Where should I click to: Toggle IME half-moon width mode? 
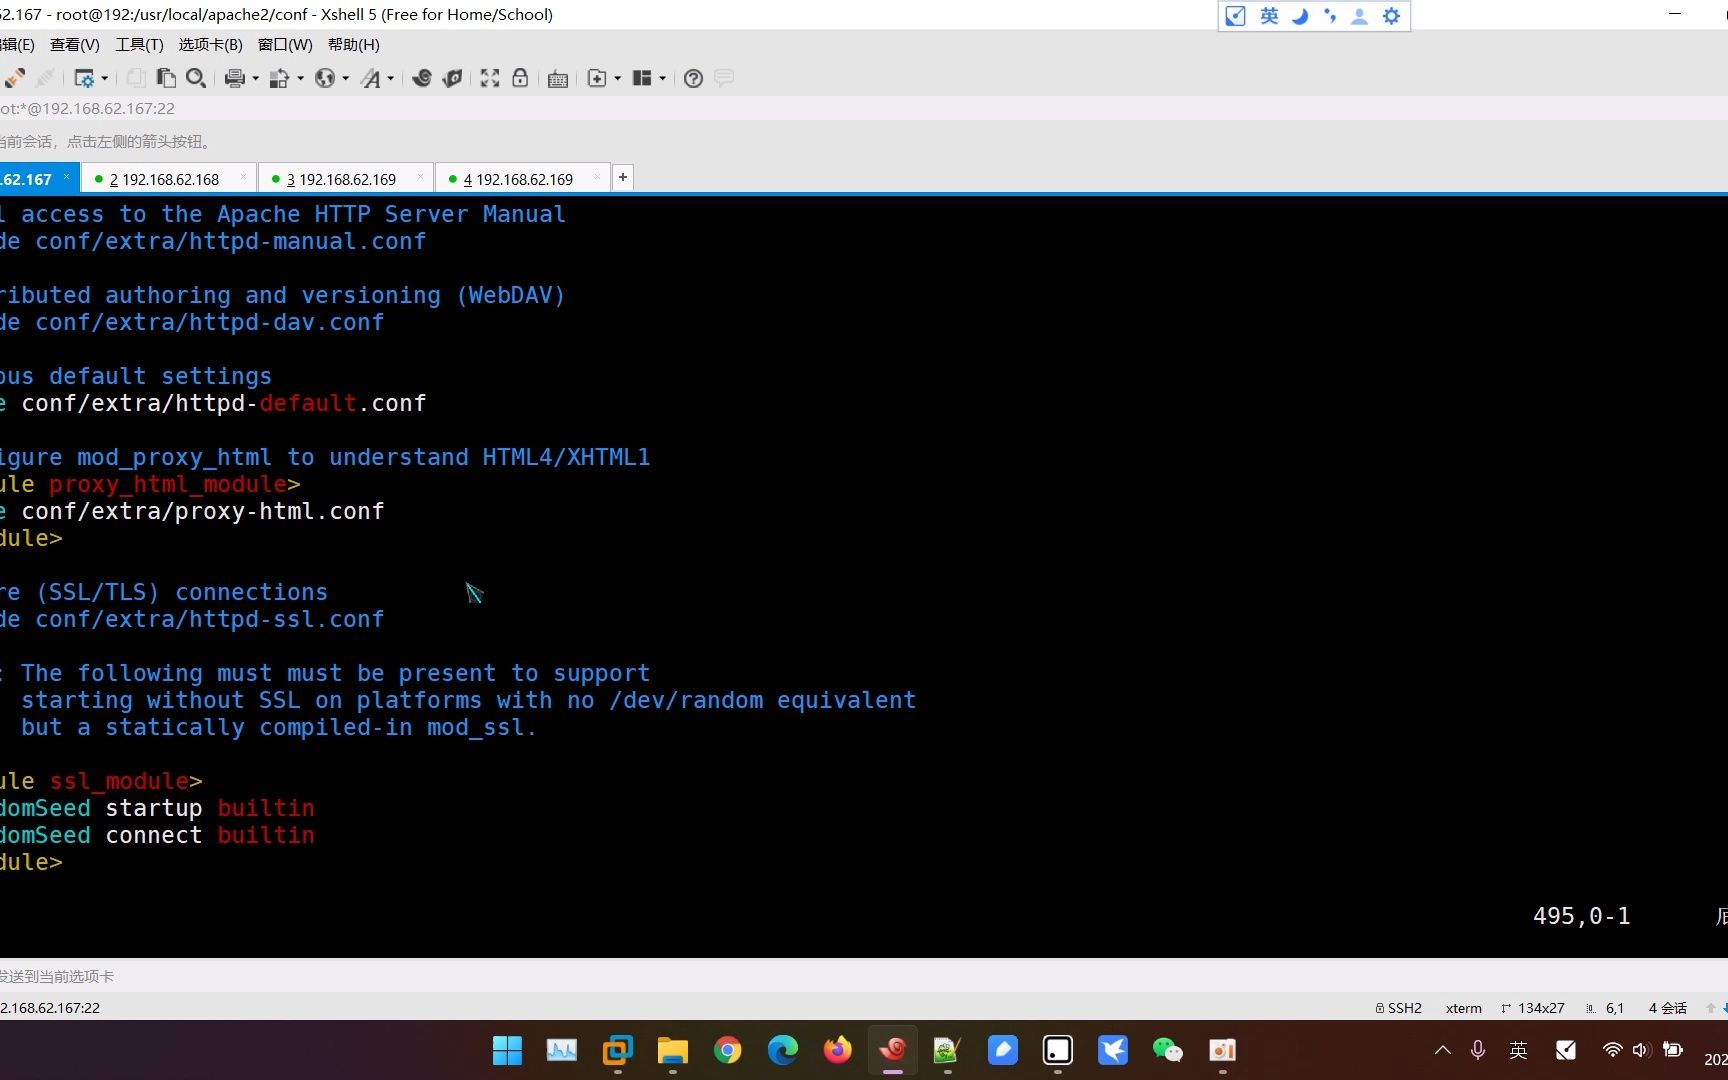click(x=1300, y=16)
